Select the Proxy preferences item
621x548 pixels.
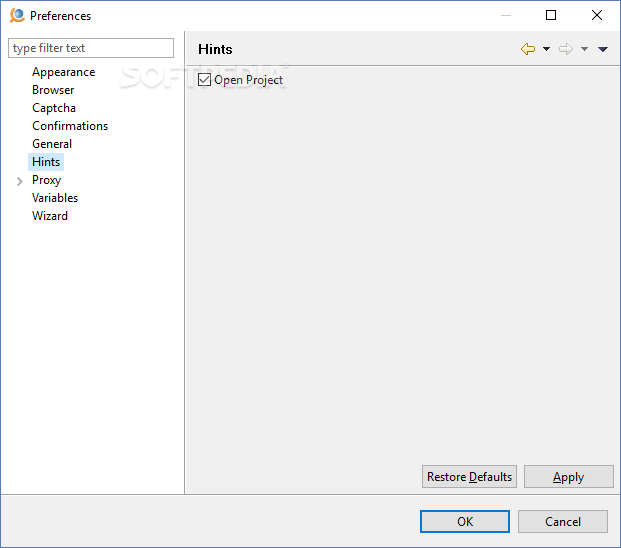pos(46,180)
